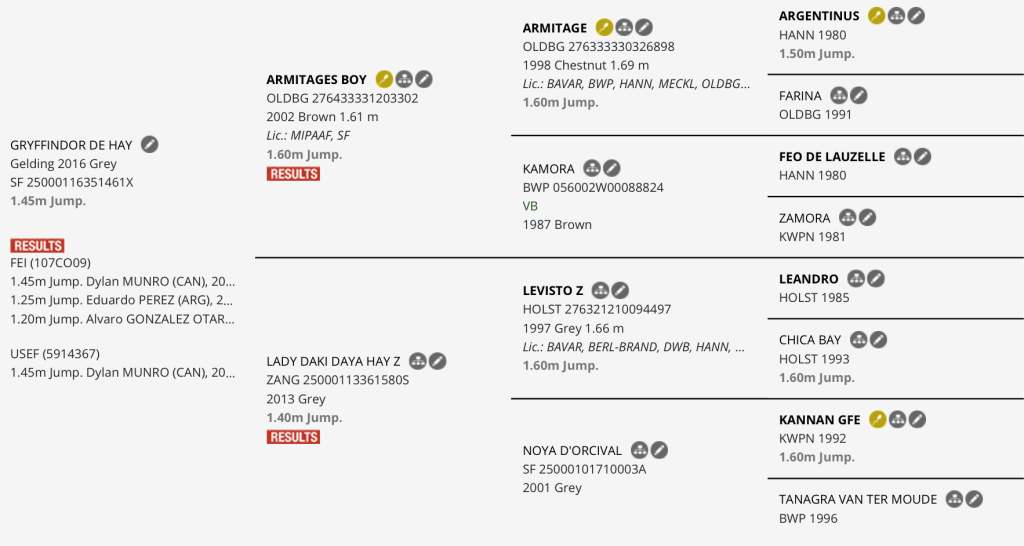Click the yellow icon beside Argentinus
This screenshot has width=1024, height=546.
[x=876, y=16]
